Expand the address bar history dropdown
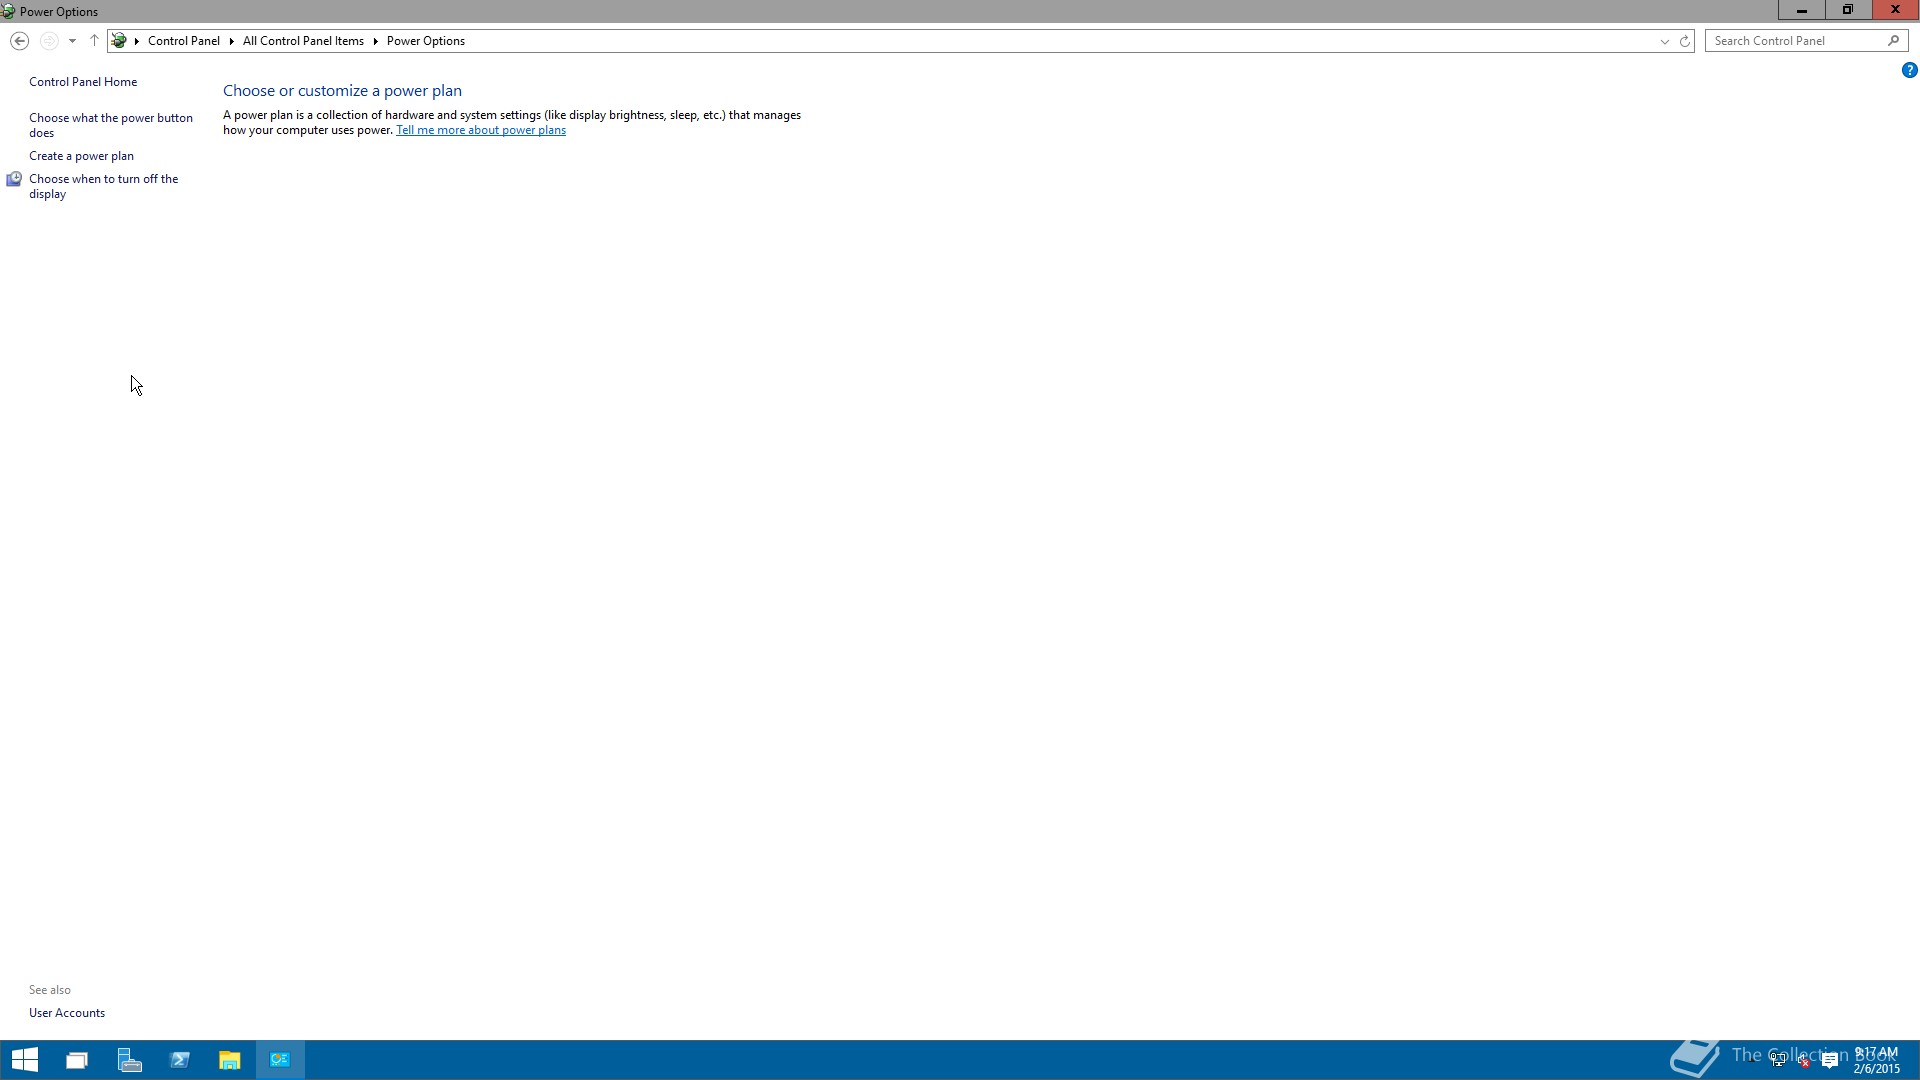The height and width of the screenshot is (1080, 1920). pos(1664,41)
